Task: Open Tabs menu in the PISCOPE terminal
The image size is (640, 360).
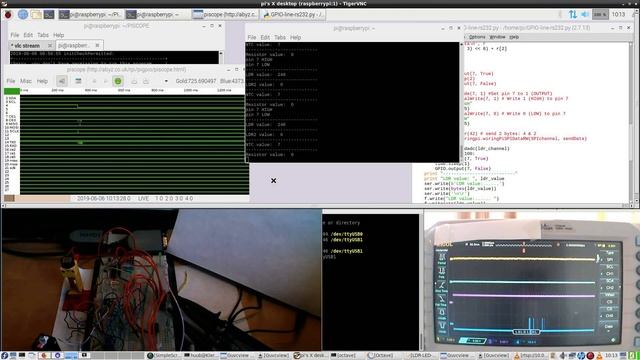Action: click(43, 35)
